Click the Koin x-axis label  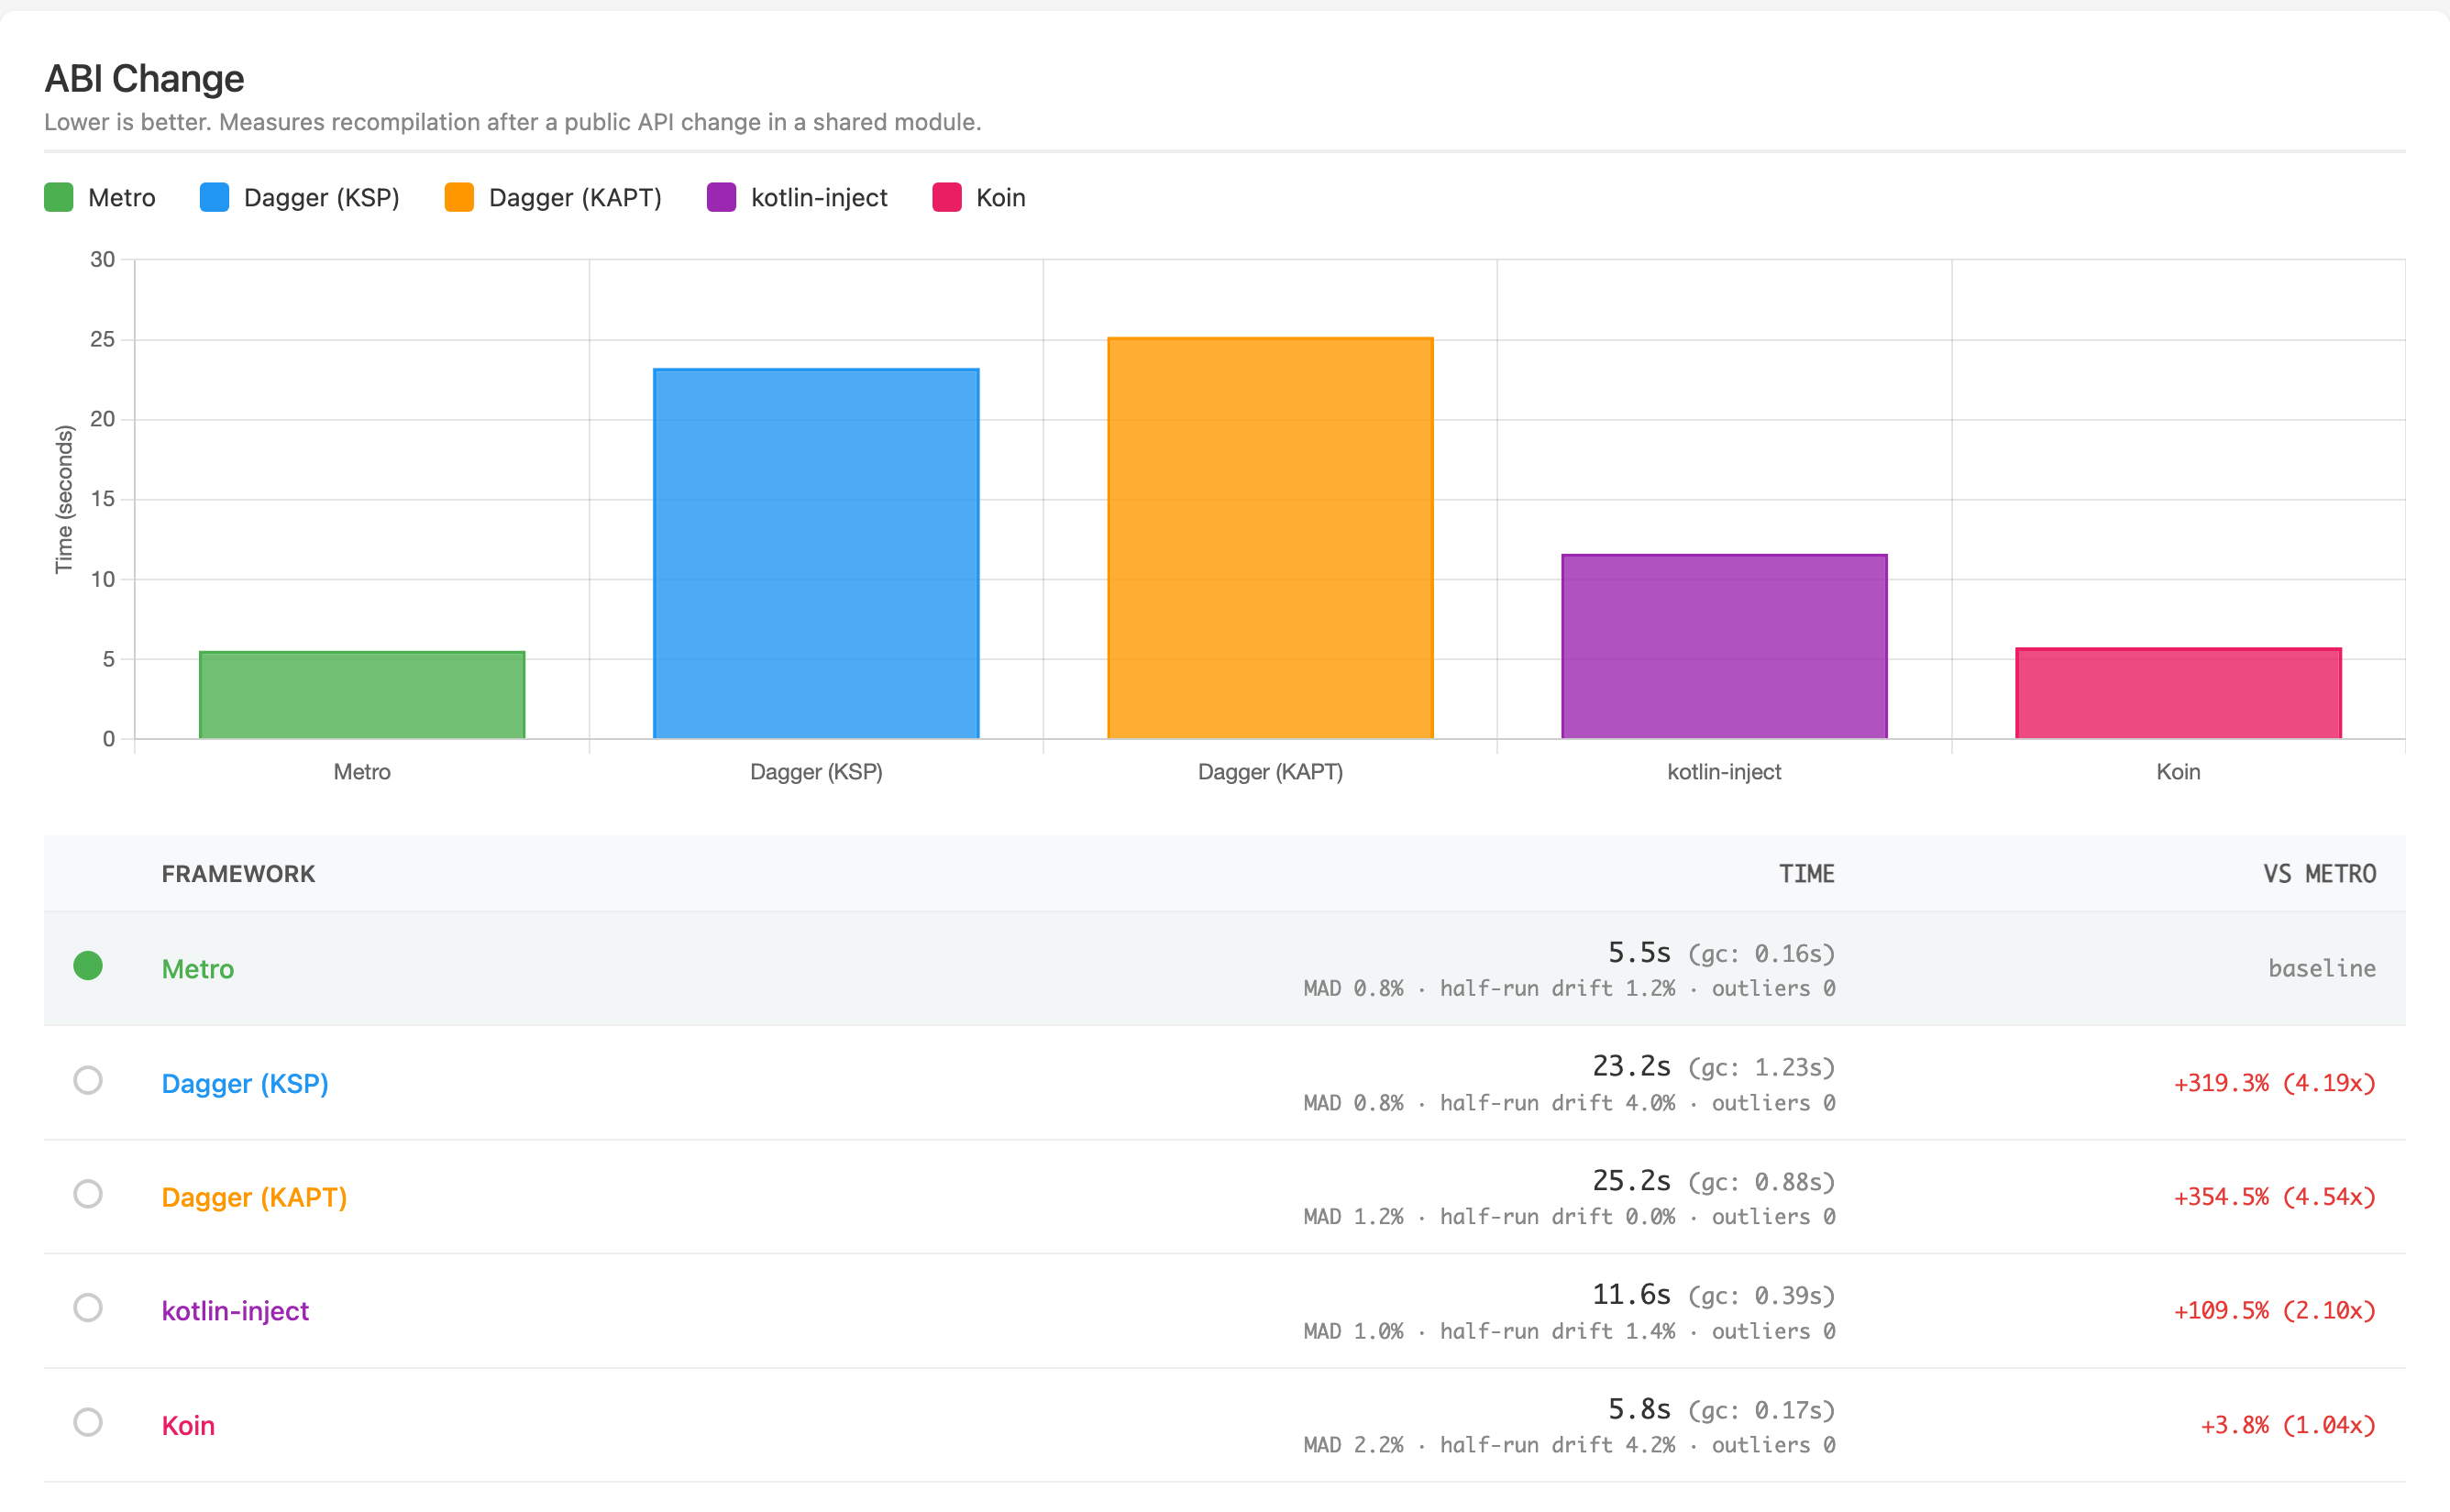(x=2178, y=772)
